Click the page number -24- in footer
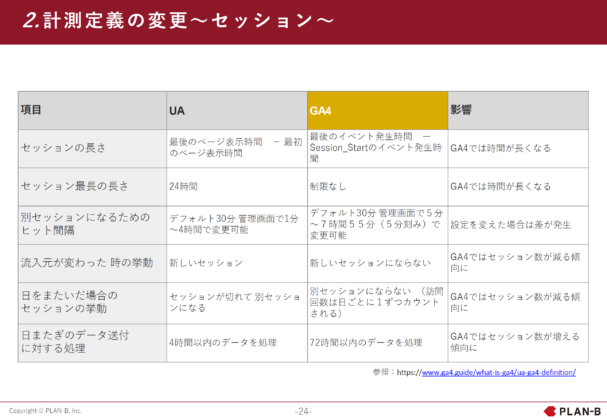Viewport: 607px width, 420px height. [x=303, y=411]
